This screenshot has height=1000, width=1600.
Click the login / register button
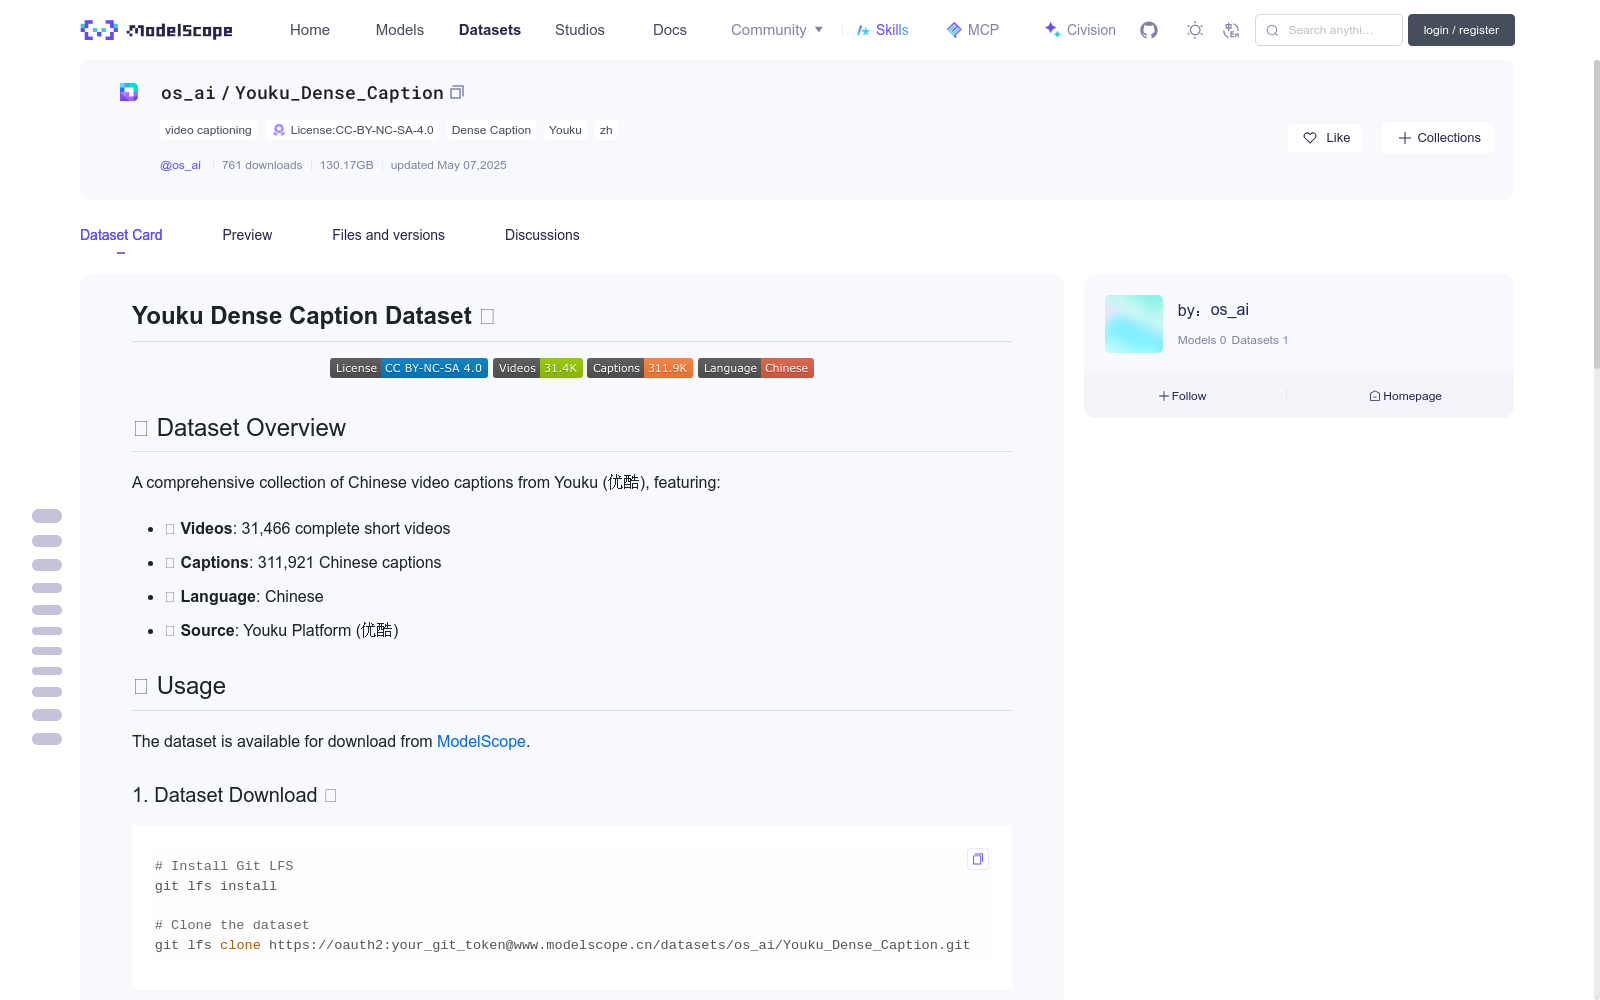(1461, 30)
